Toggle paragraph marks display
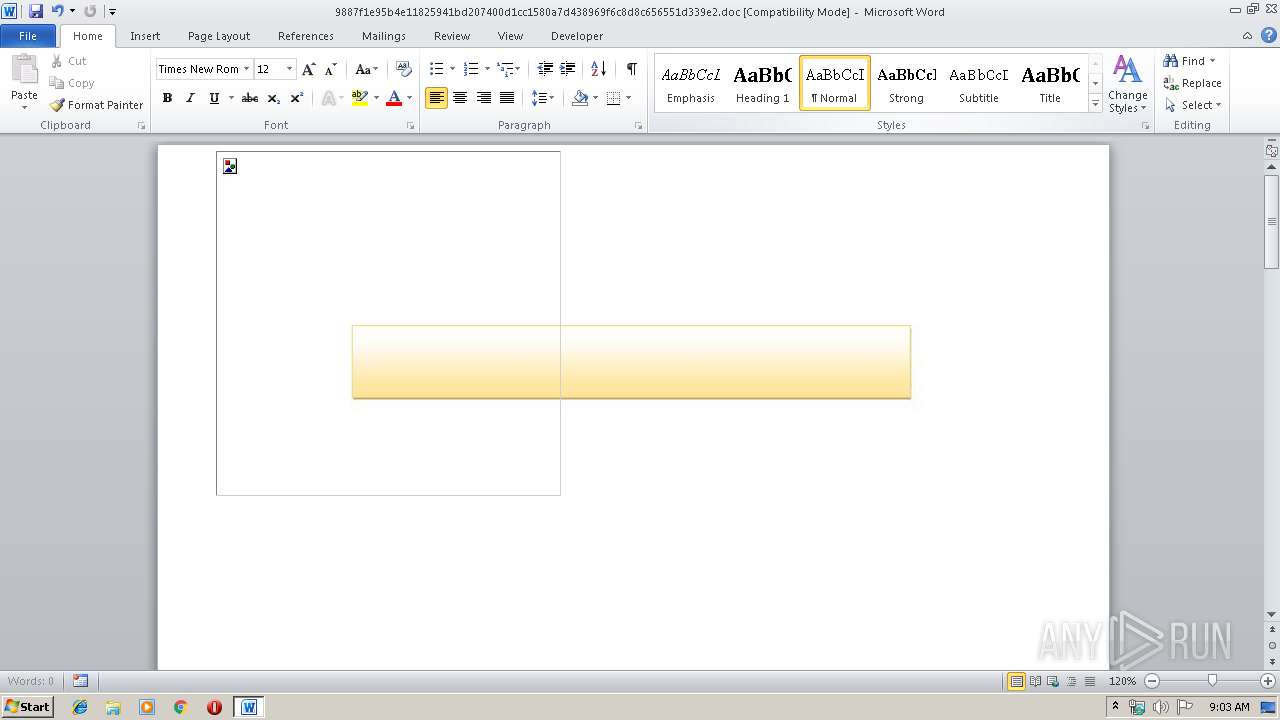1280x720 pixels. point(631,69)
